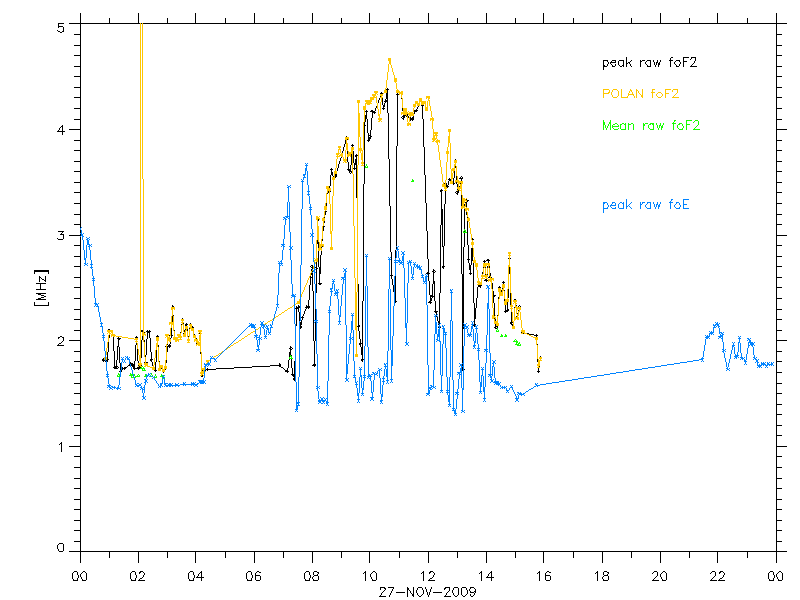Click the y-axis value '0'

click(x=61, y=547)
